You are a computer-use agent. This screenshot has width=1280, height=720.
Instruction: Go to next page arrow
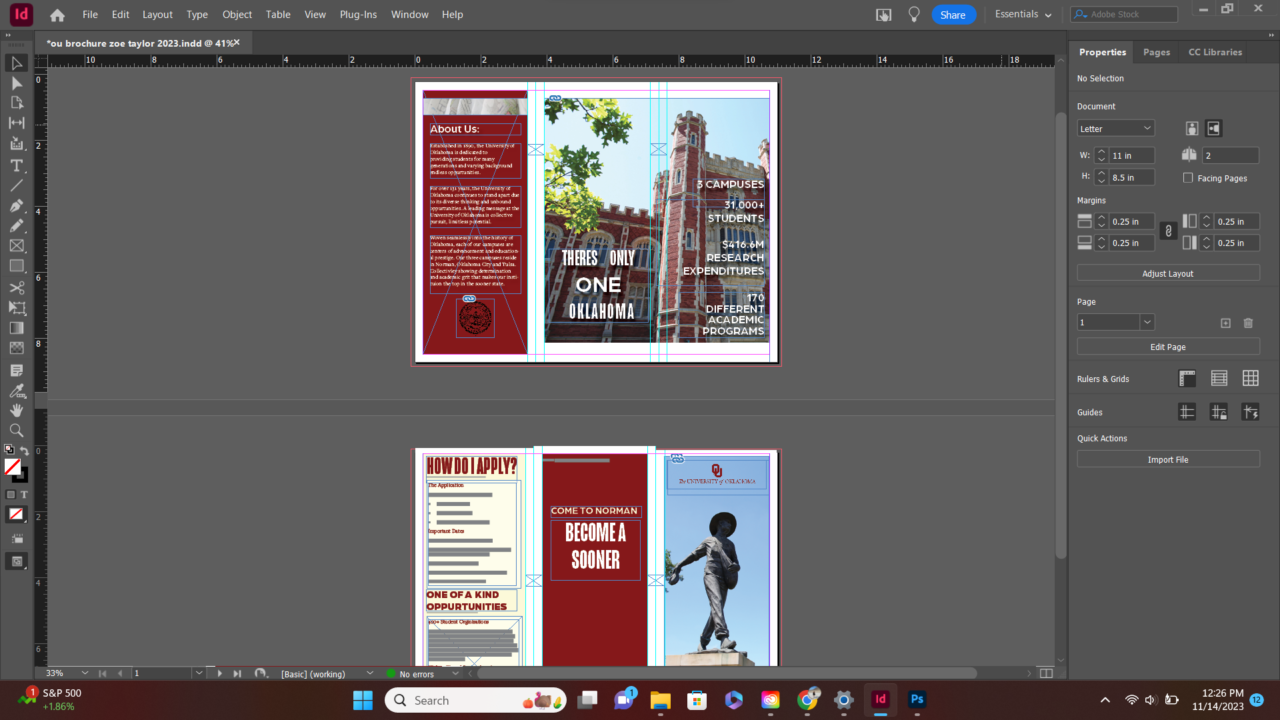tap(220, 673)
